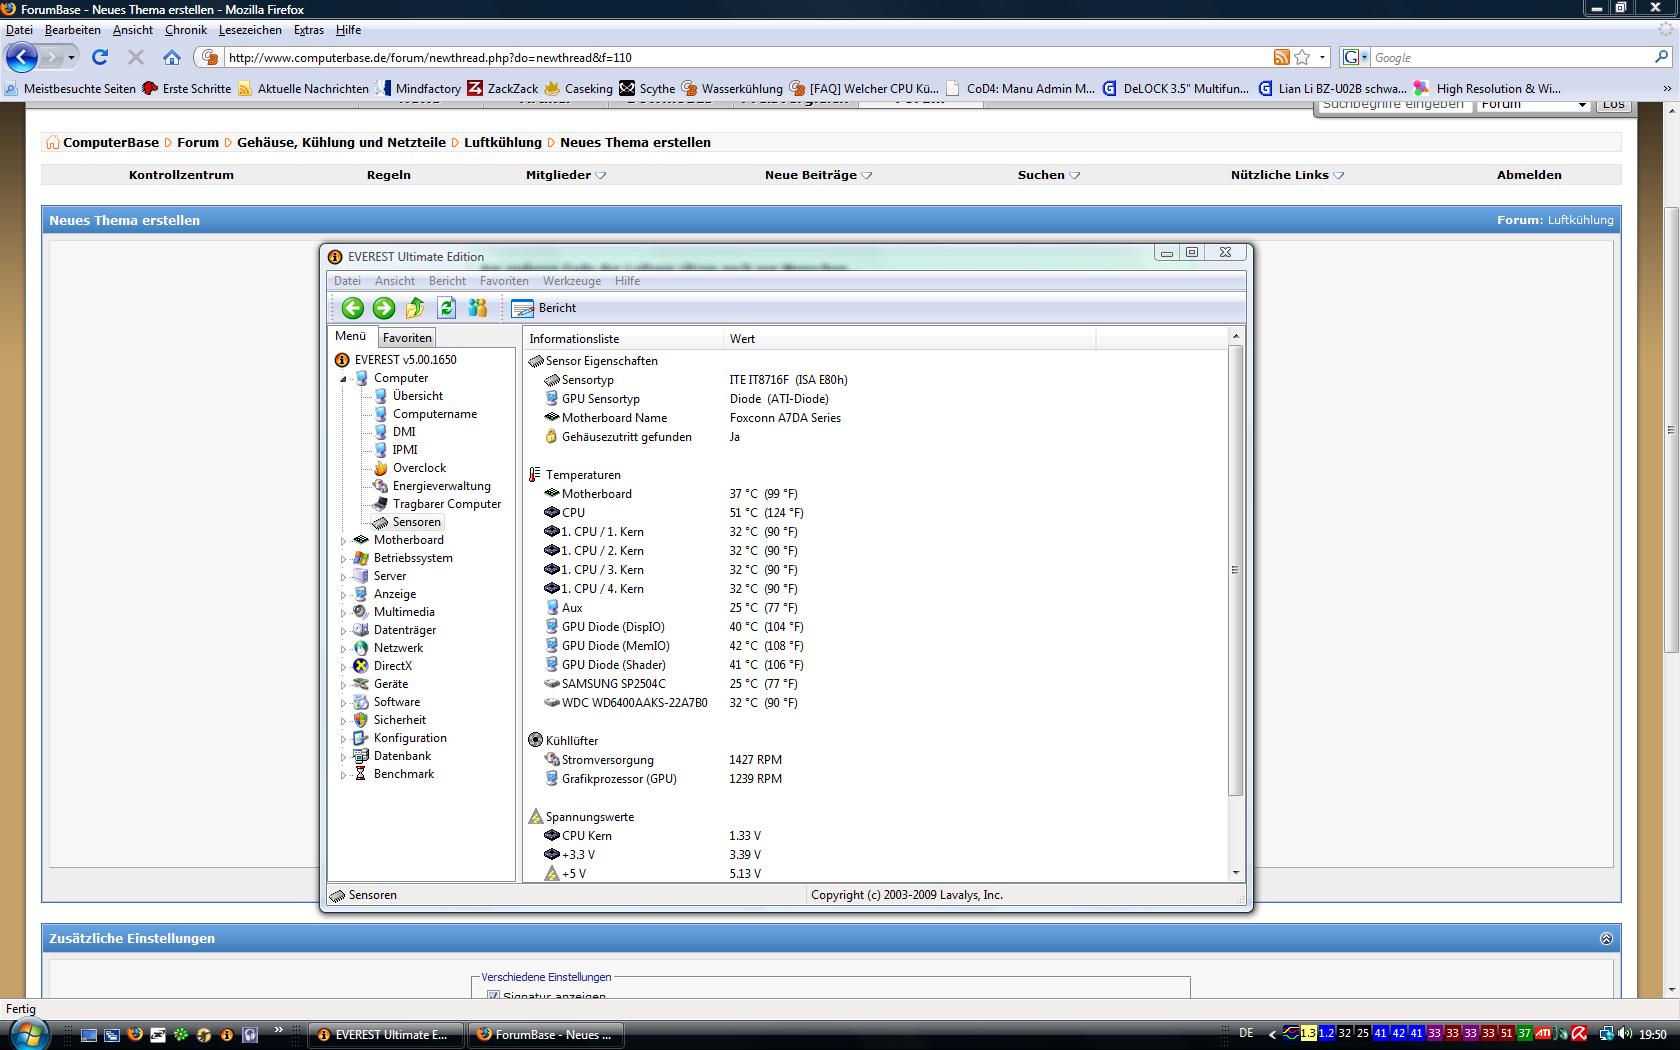Open the Suchen dropdown in forum nav
This screenshot has height=1050, width=1680.
(1049, 175)
